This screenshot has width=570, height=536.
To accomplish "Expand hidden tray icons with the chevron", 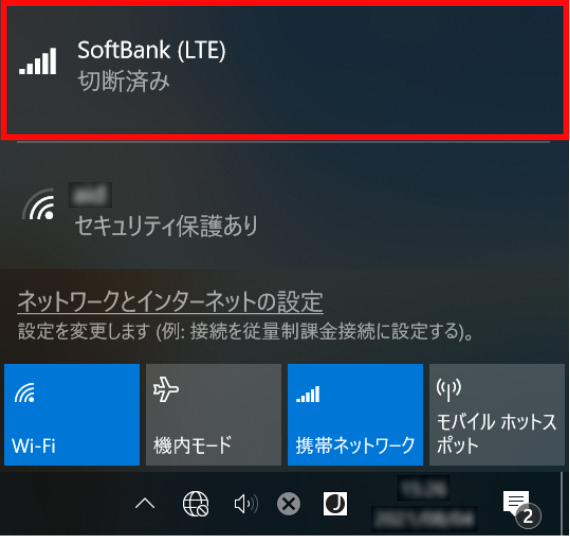I will (145, 504).
